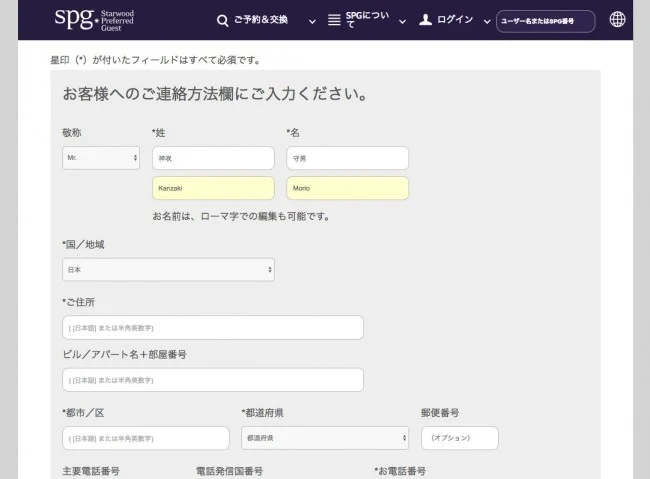
Task: Open the SPGについて navigation menu
Action: pos(366,20)
